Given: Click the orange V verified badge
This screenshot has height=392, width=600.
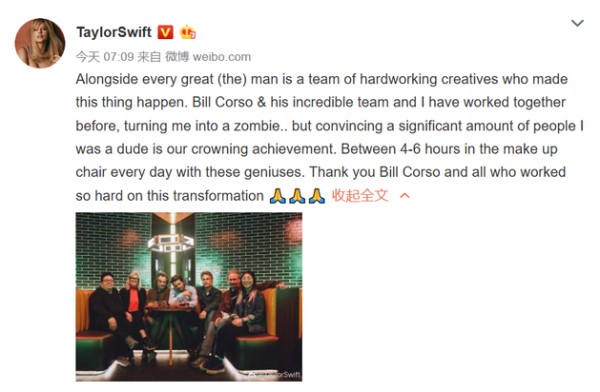Looking at the screenshot, I should tap(165, 32).
